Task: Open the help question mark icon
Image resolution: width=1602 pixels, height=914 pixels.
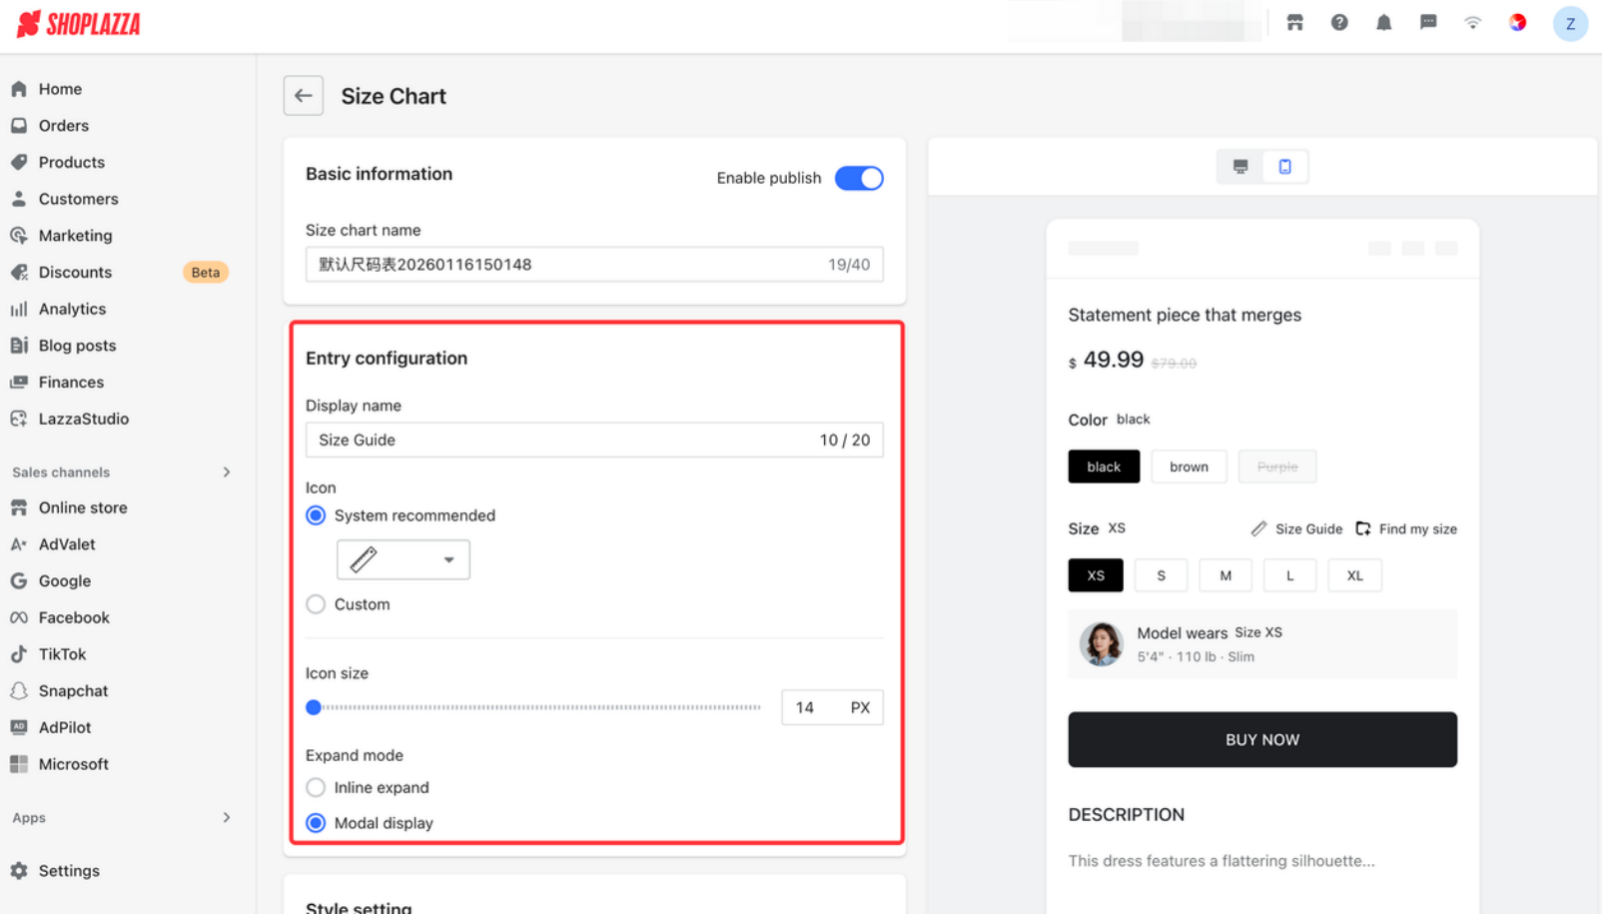Action: click(x=1339, y=23)
